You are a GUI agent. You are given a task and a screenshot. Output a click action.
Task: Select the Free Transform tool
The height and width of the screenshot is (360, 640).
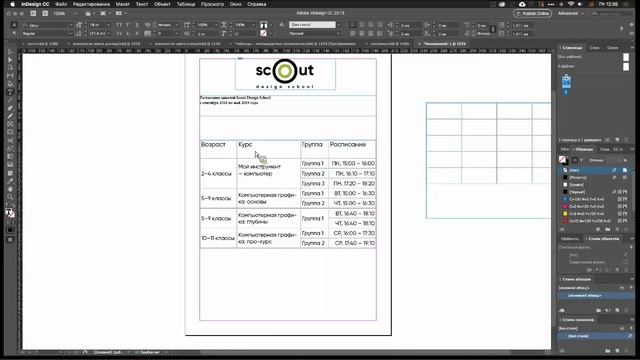tap(10, 148)
